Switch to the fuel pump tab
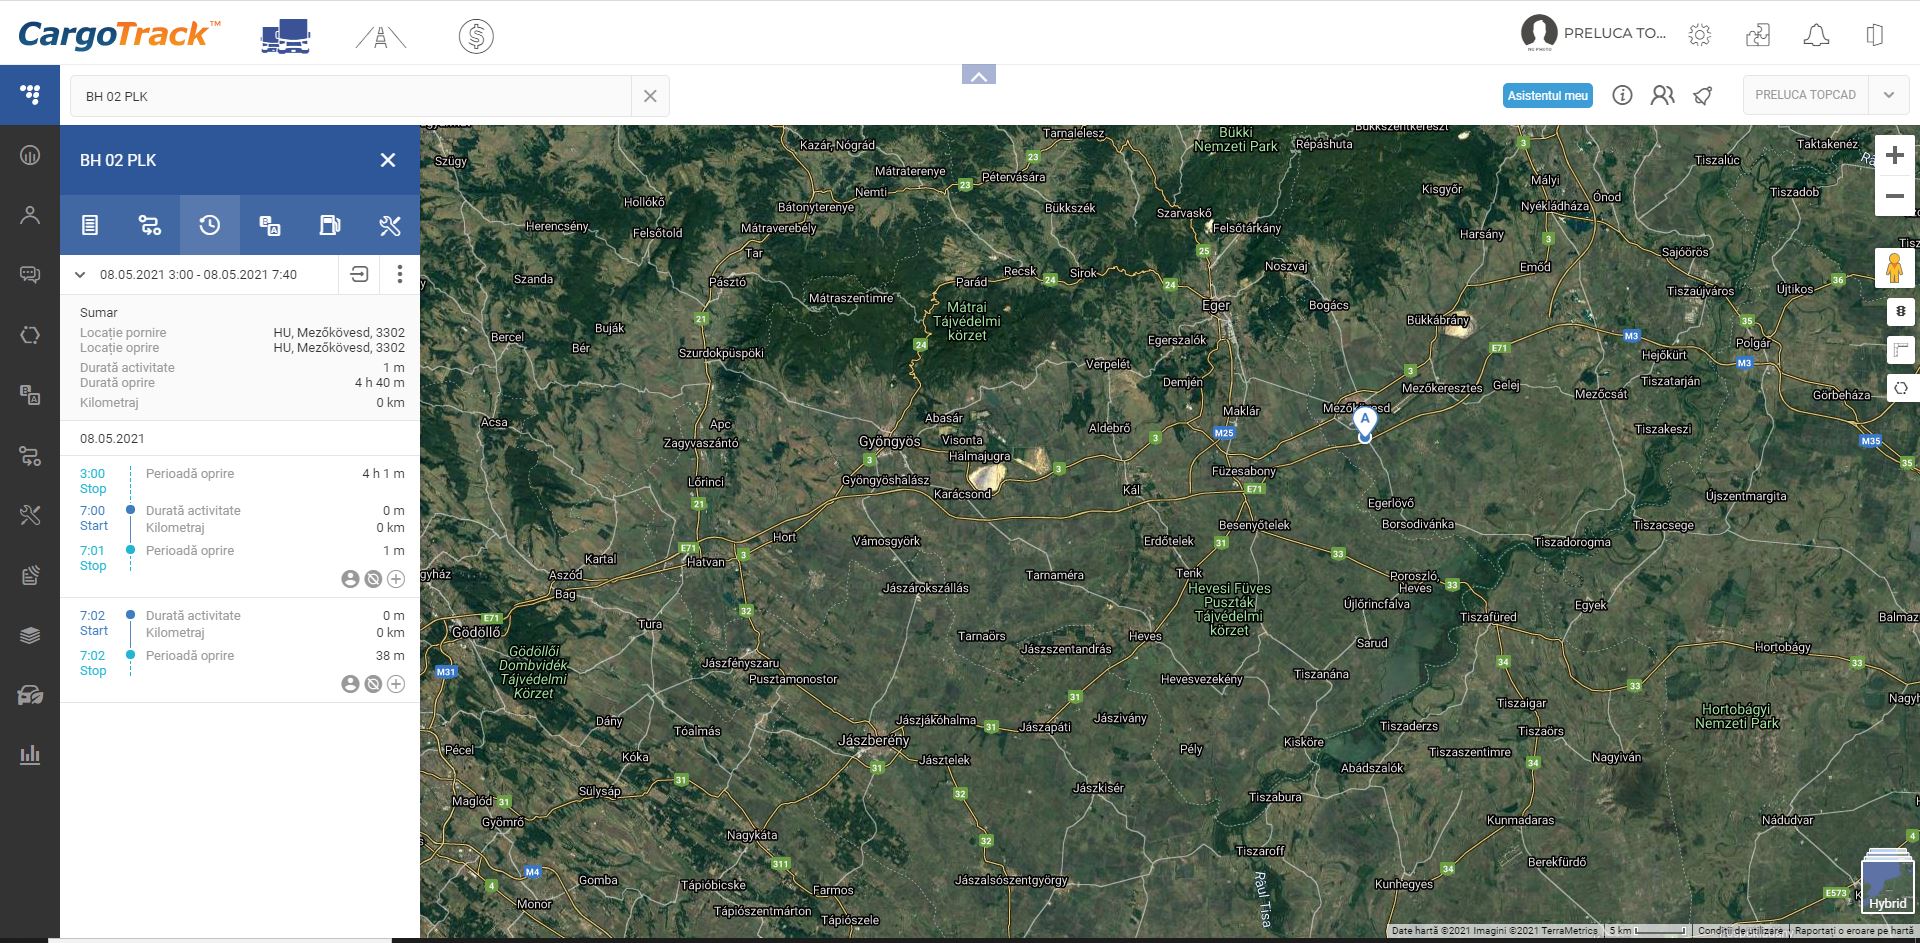 330,225
